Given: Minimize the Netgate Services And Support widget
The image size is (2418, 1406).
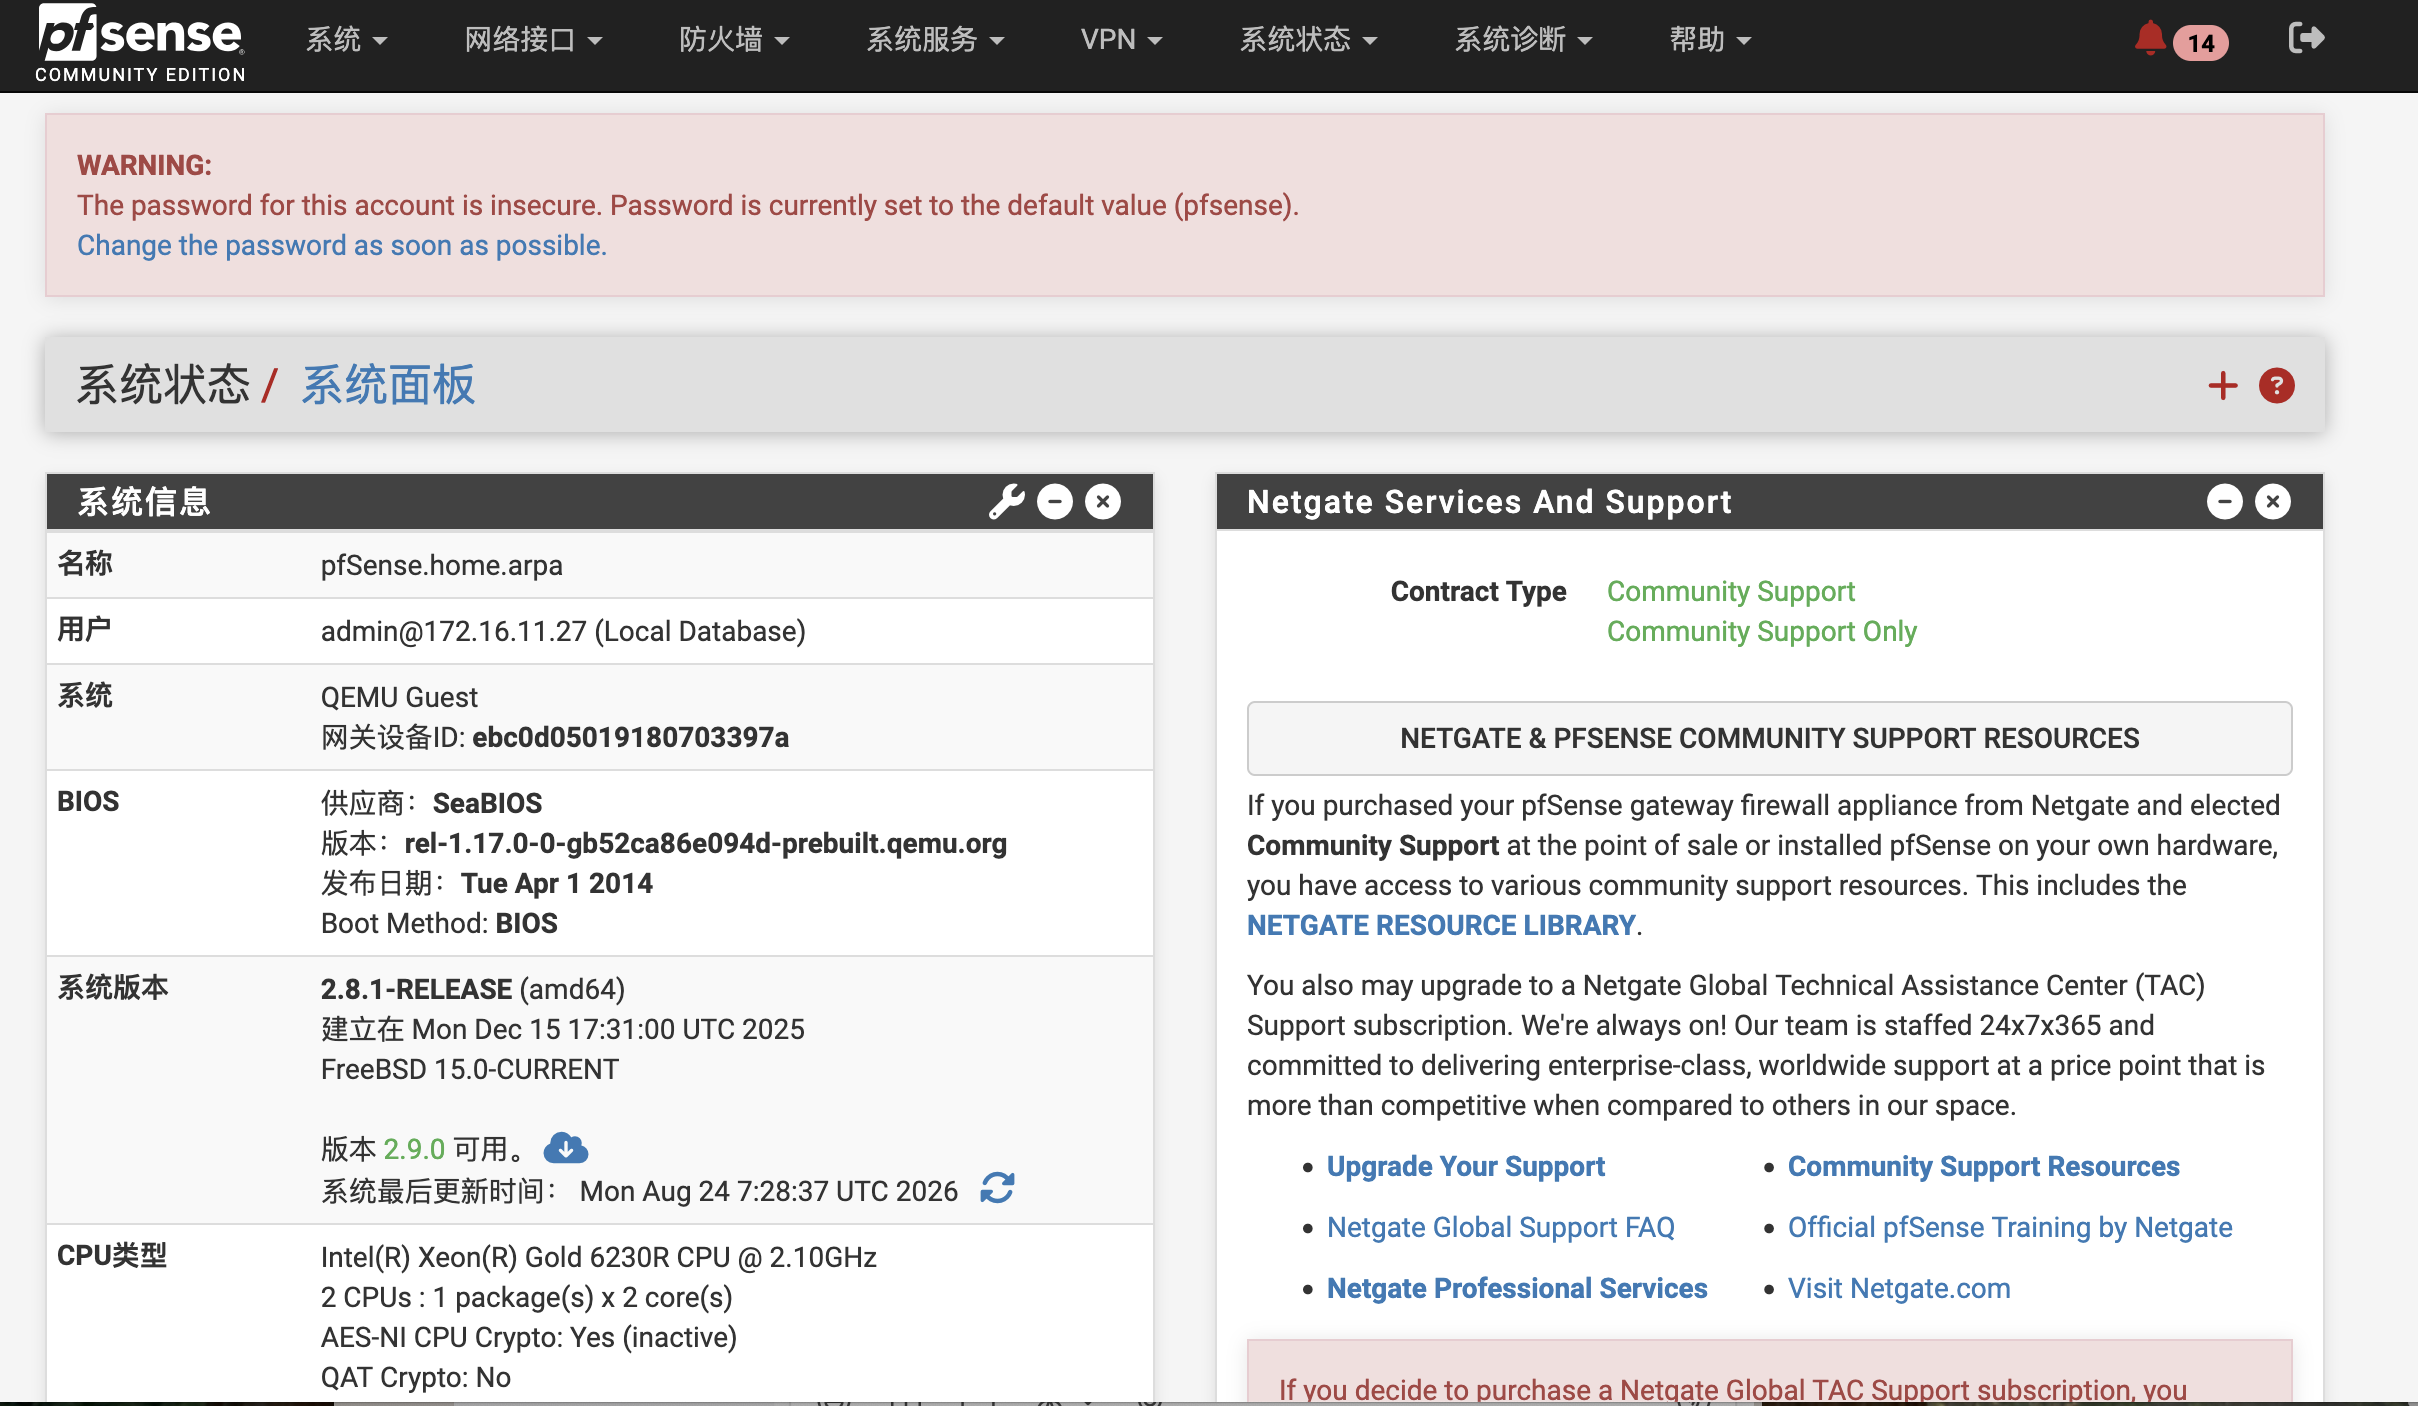Looking at the screenshot, I should pyautogui.click(x=2224, y=501).
